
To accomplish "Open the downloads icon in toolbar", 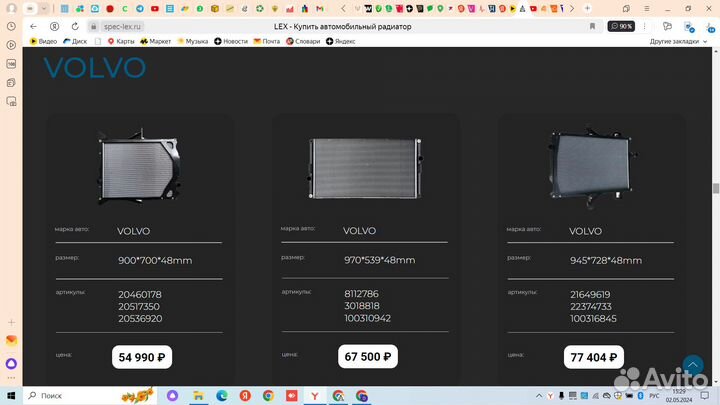I will 710,28.
